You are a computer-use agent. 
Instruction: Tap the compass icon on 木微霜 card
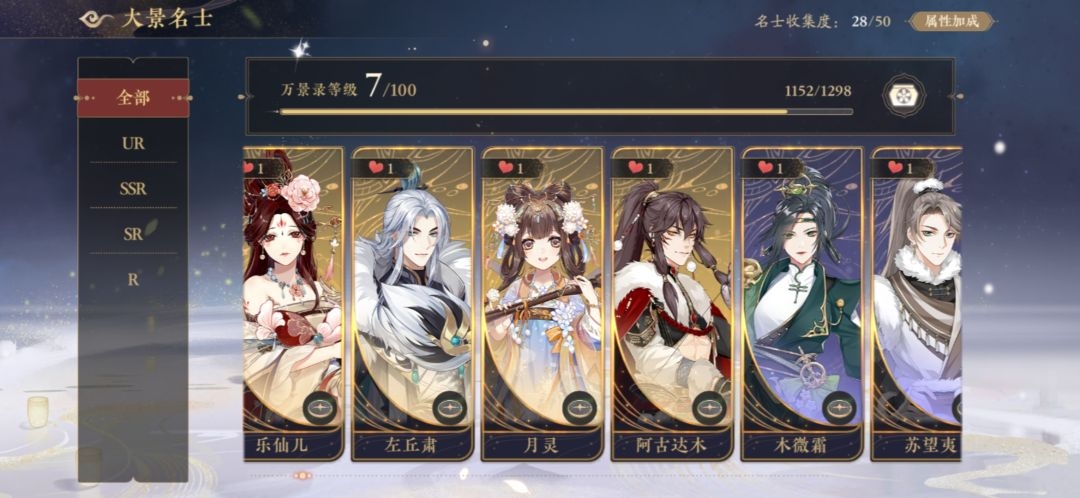838,408
